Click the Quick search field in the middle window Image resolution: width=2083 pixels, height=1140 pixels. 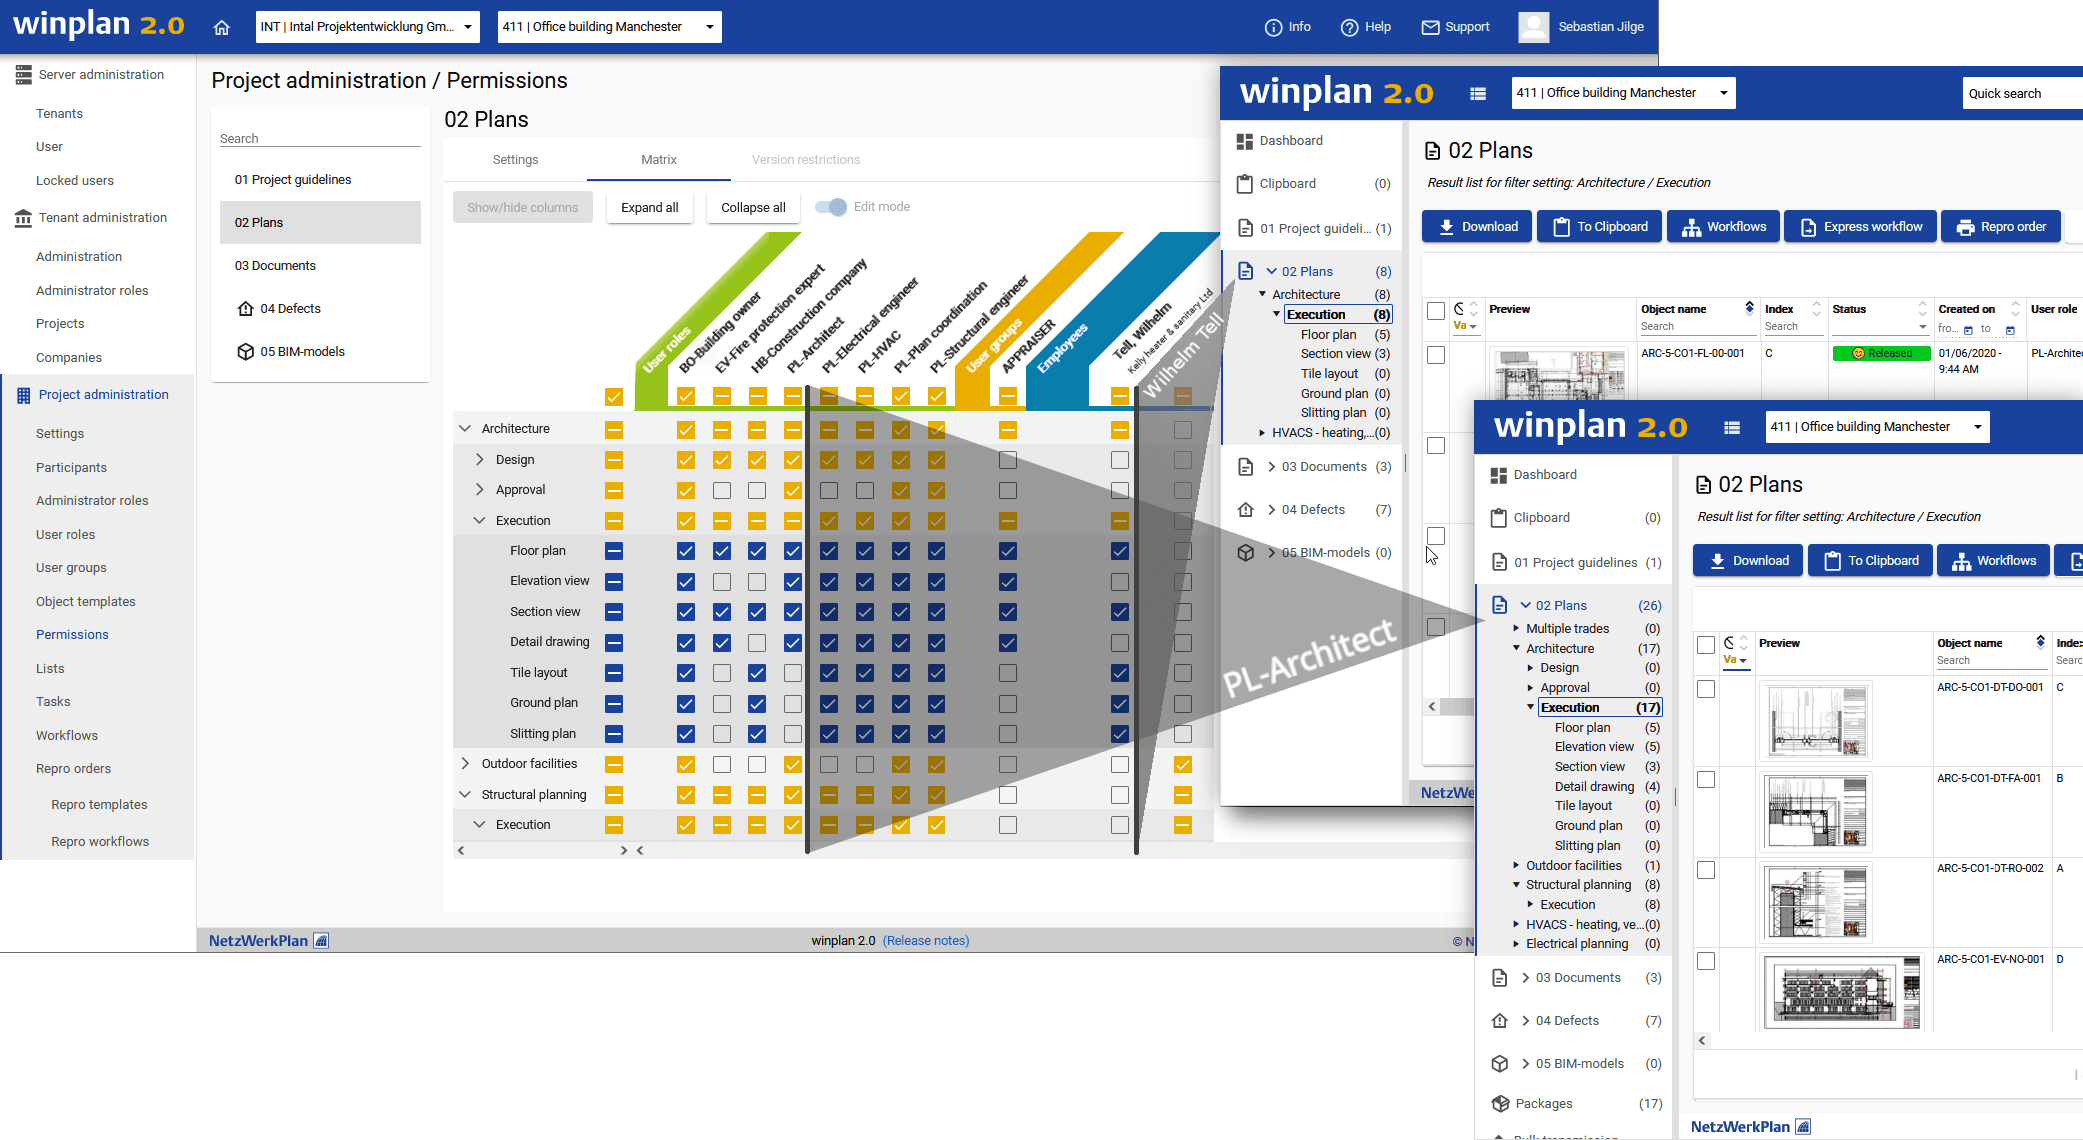(2022, 93)
